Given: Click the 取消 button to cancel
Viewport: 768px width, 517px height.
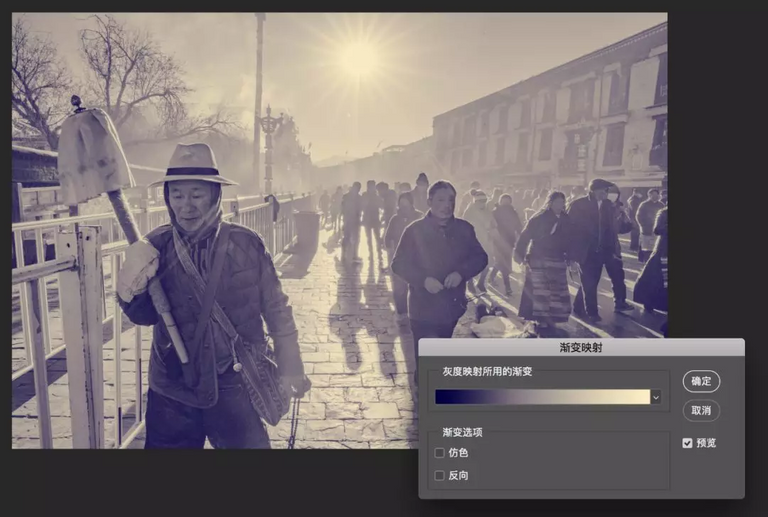Looking at the screenshot, I should (x=701, y=410).
